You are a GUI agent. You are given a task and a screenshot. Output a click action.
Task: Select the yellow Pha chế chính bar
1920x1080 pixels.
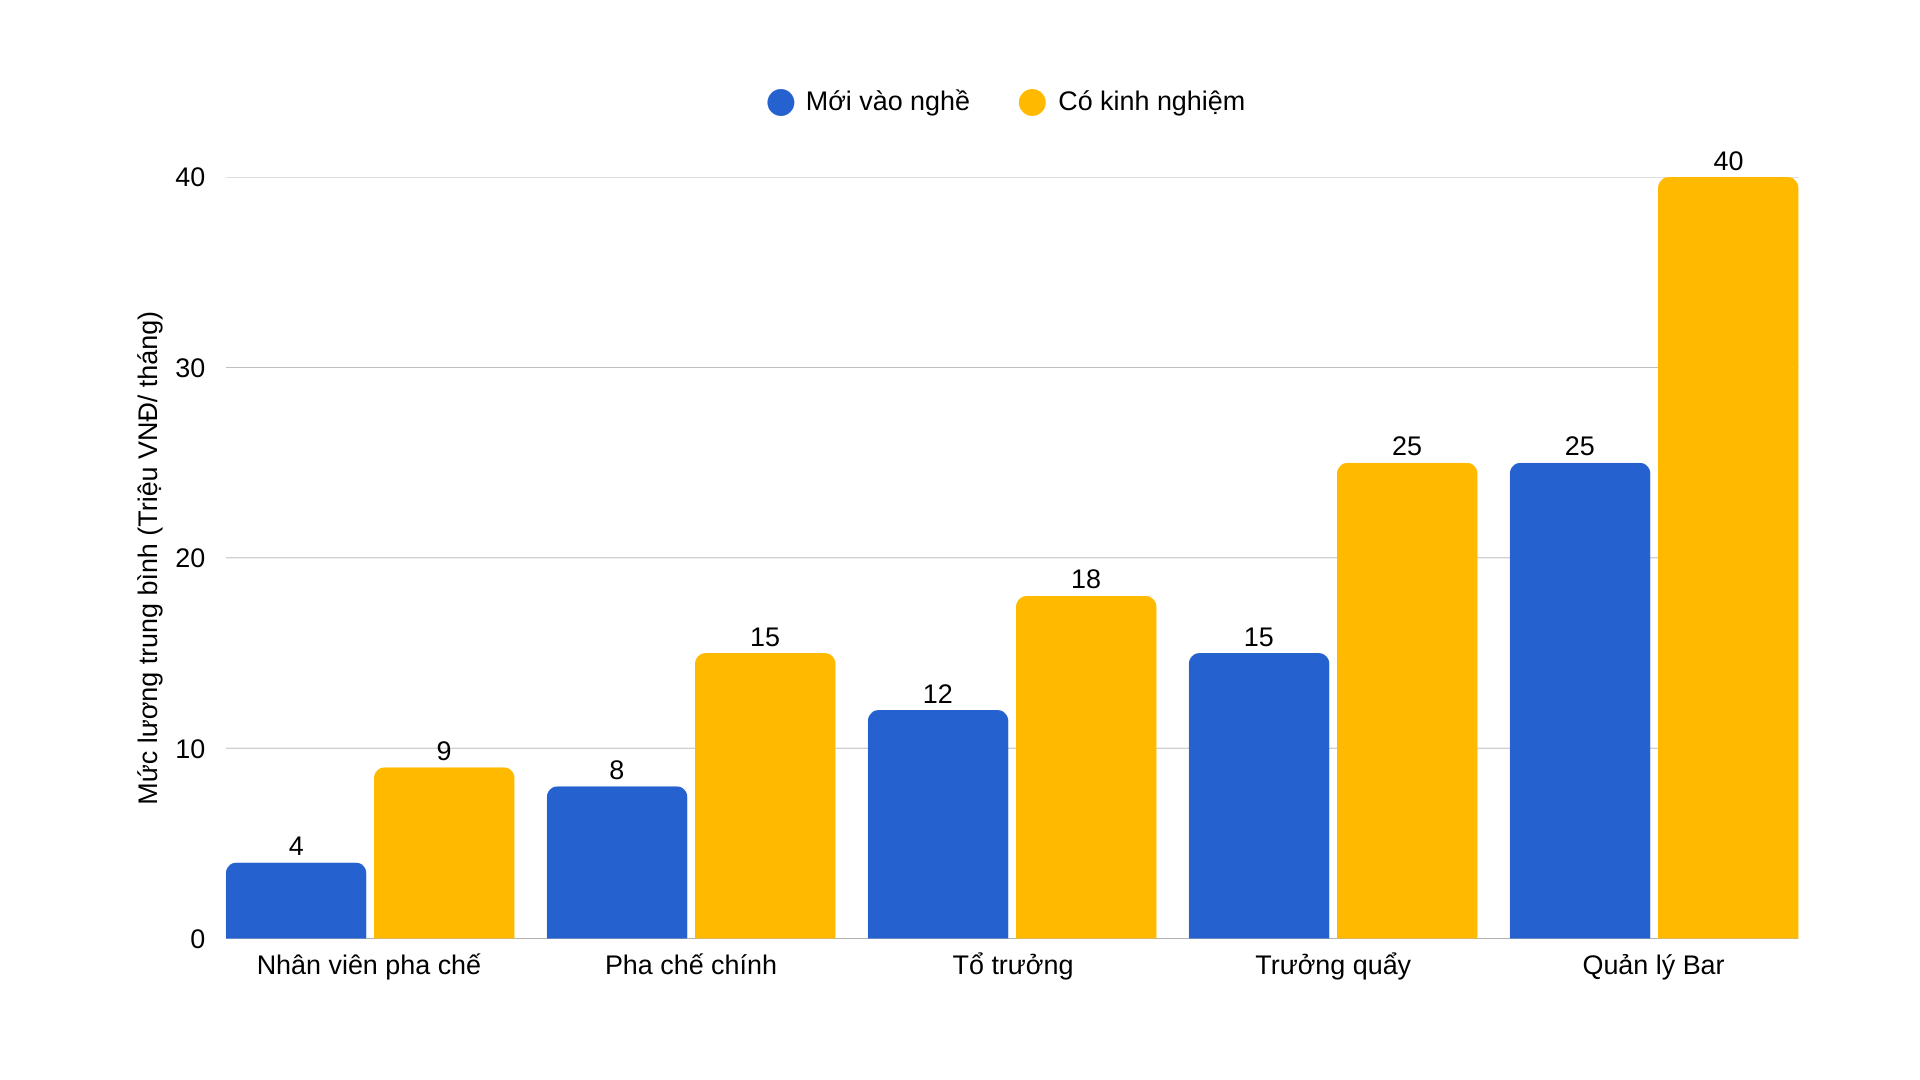[x=765, y=796]
